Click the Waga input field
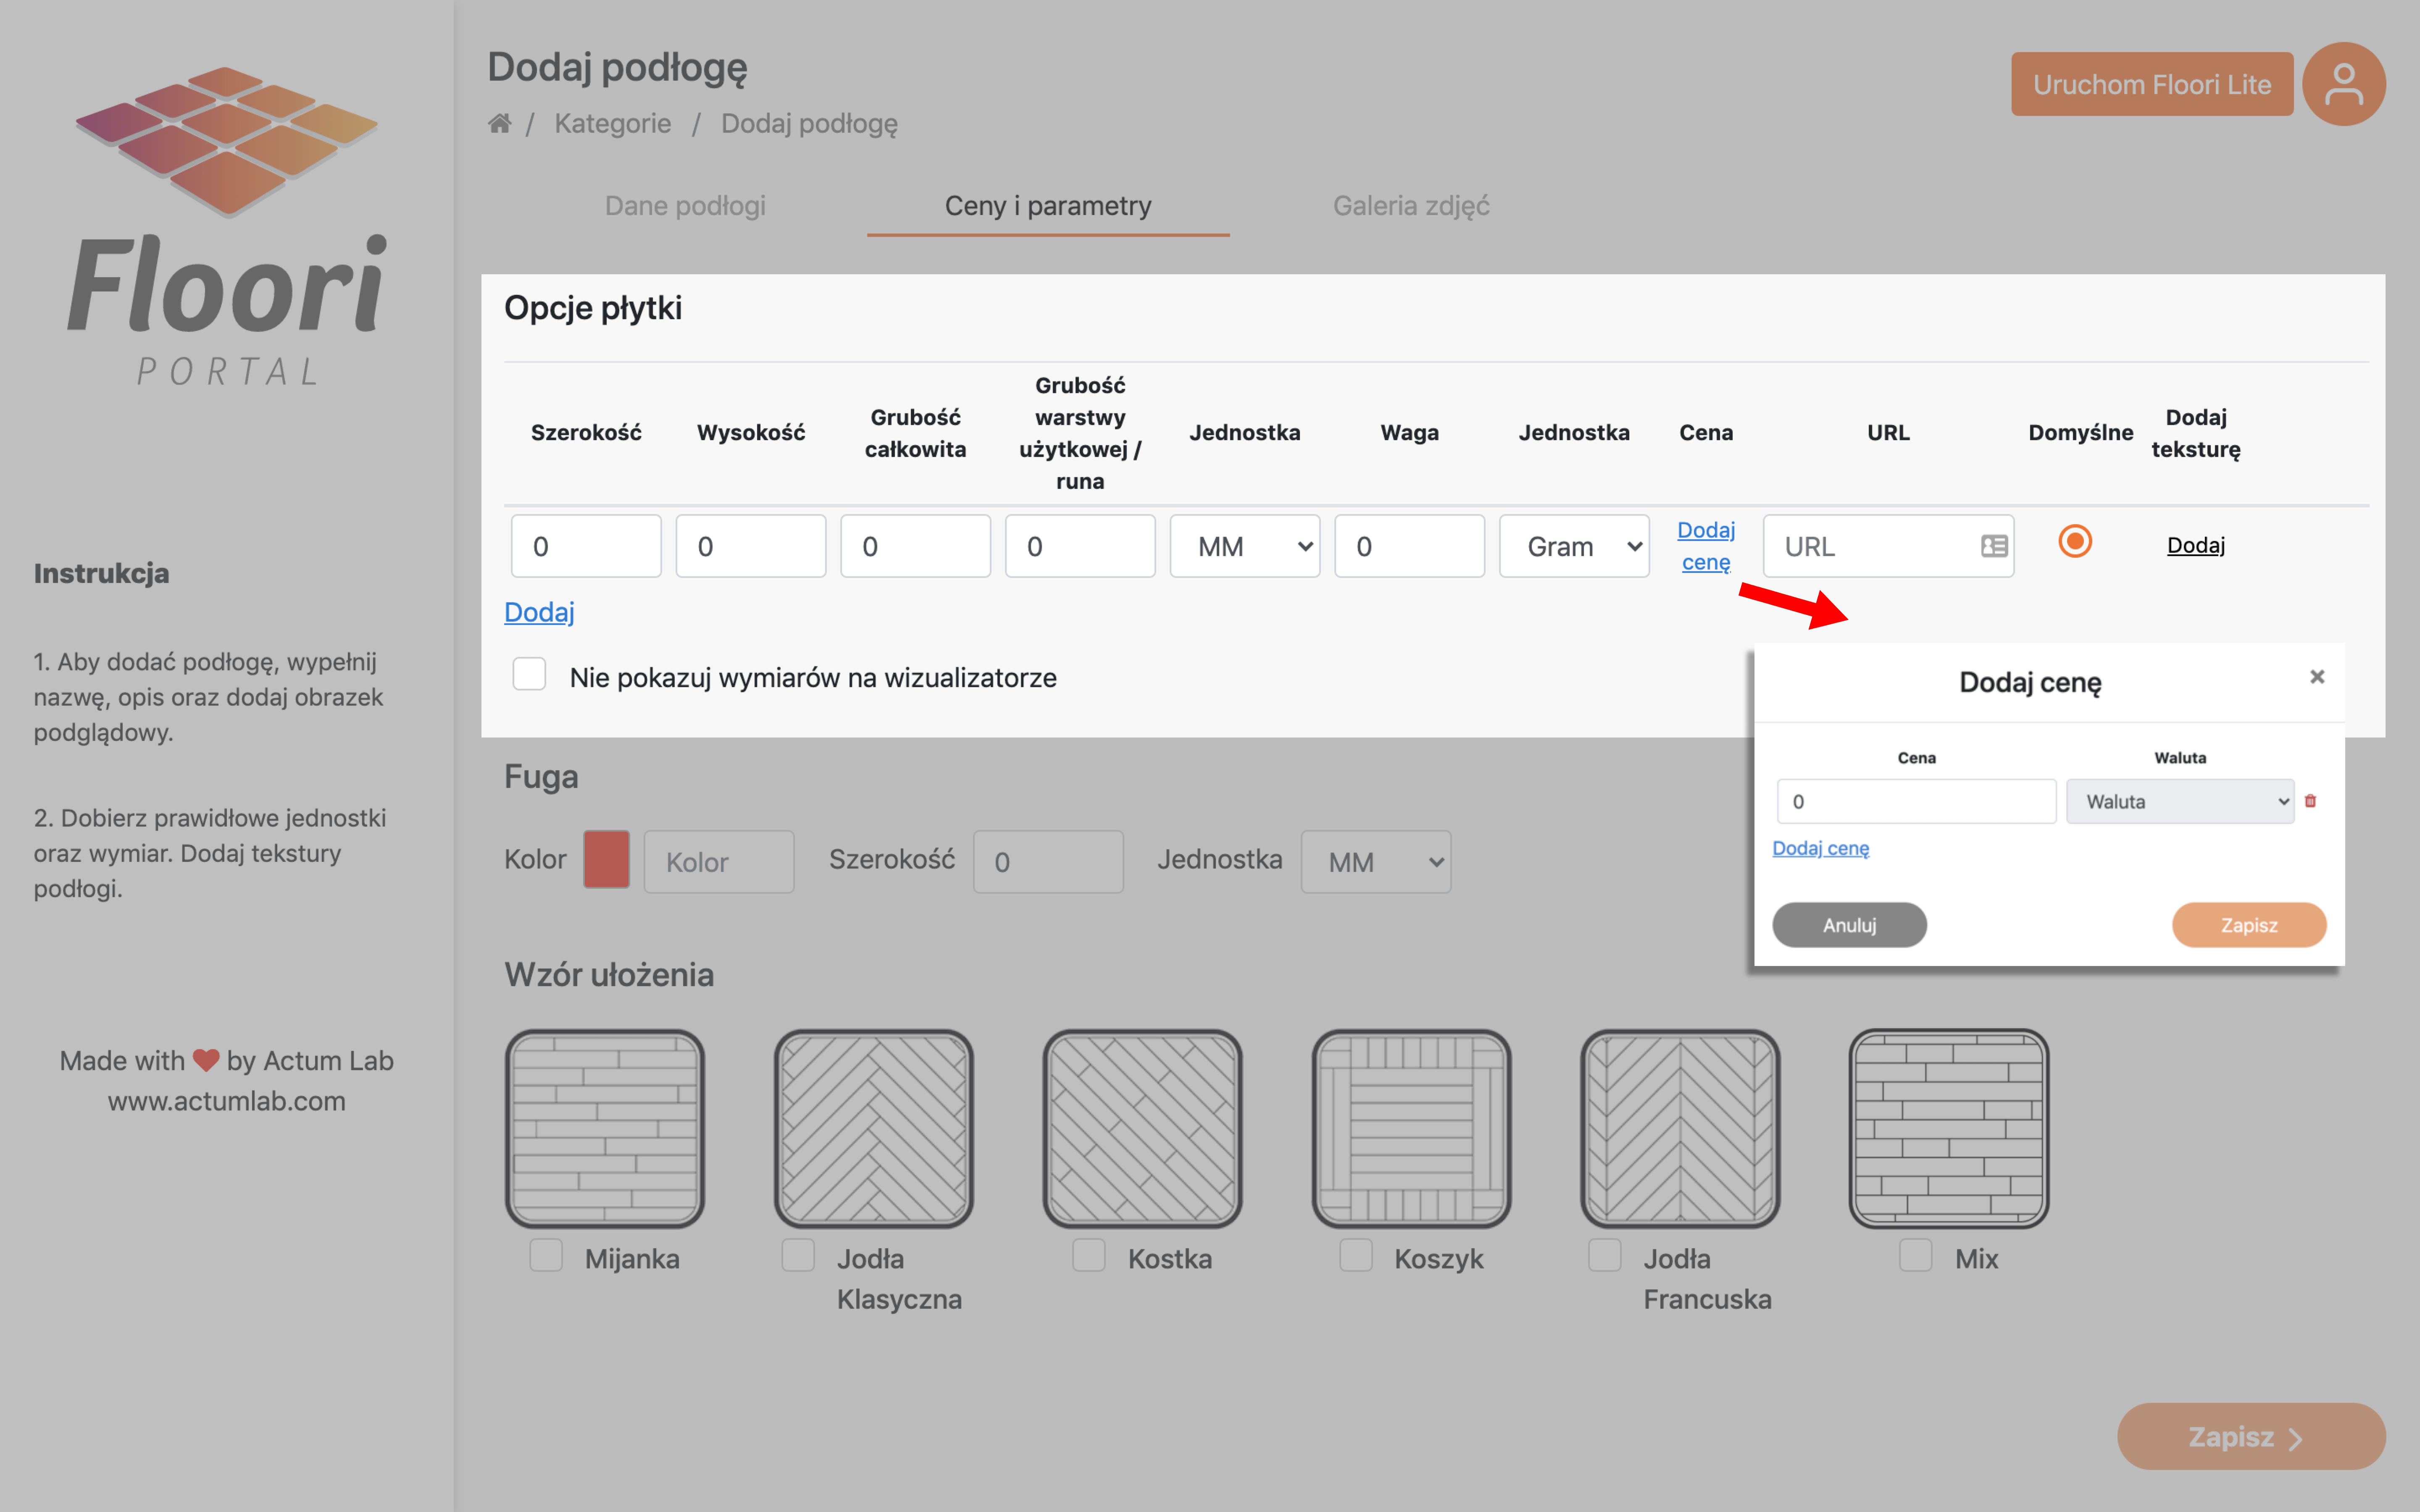Screen dimensions: 2420x1512 pos(1409,546)
